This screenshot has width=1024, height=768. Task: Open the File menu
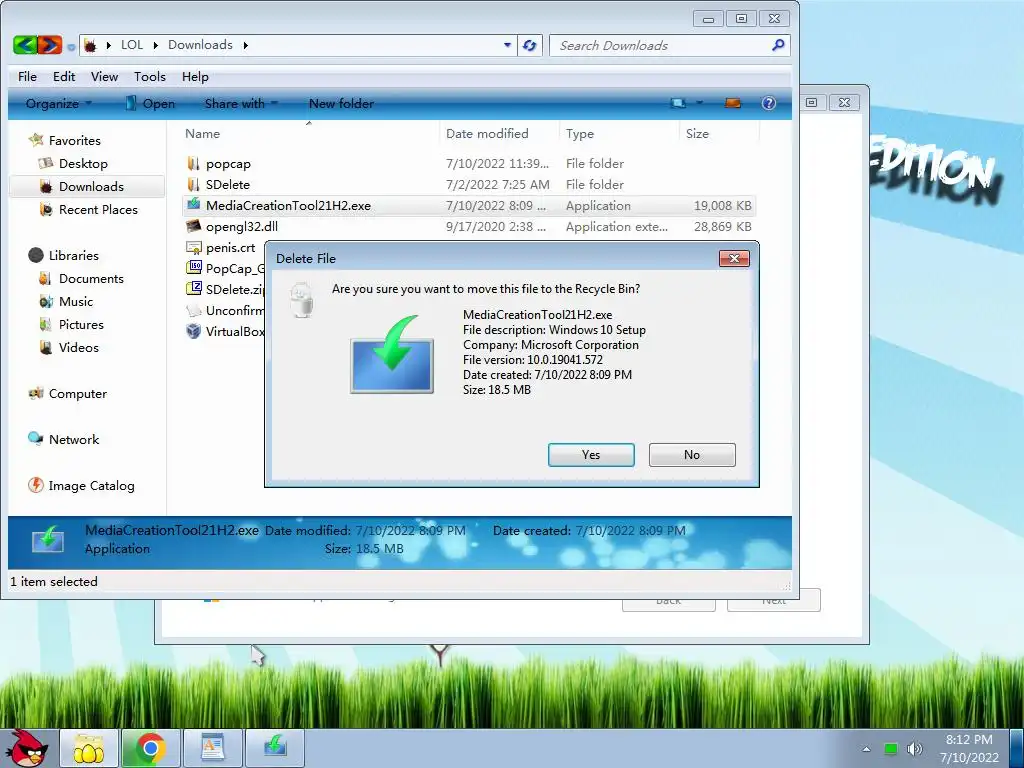tap(27, 76)
